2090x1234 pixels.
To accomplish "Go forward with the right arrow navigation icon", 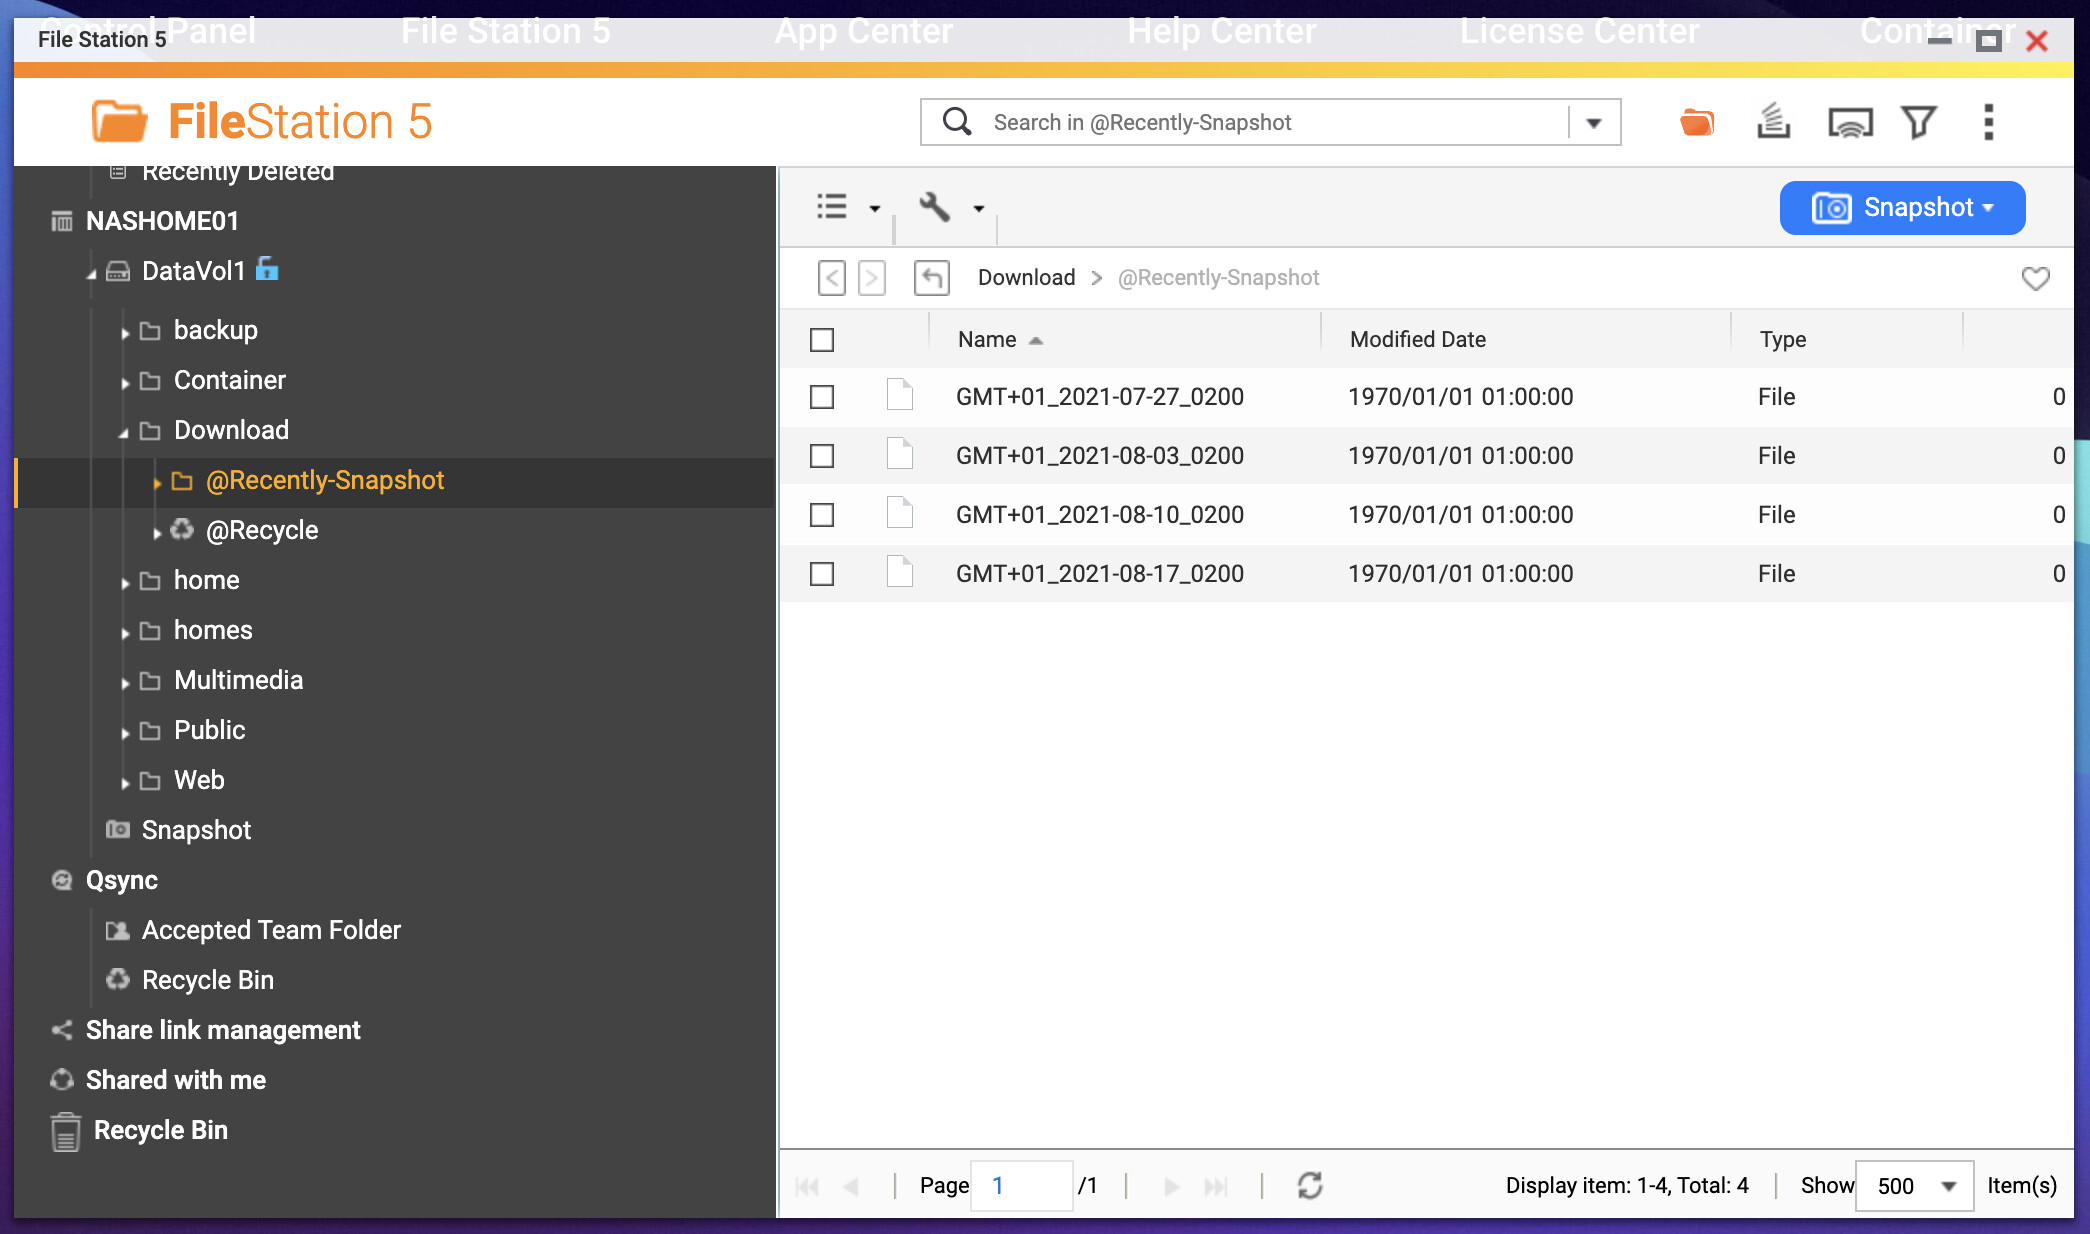I will (872, 277).
